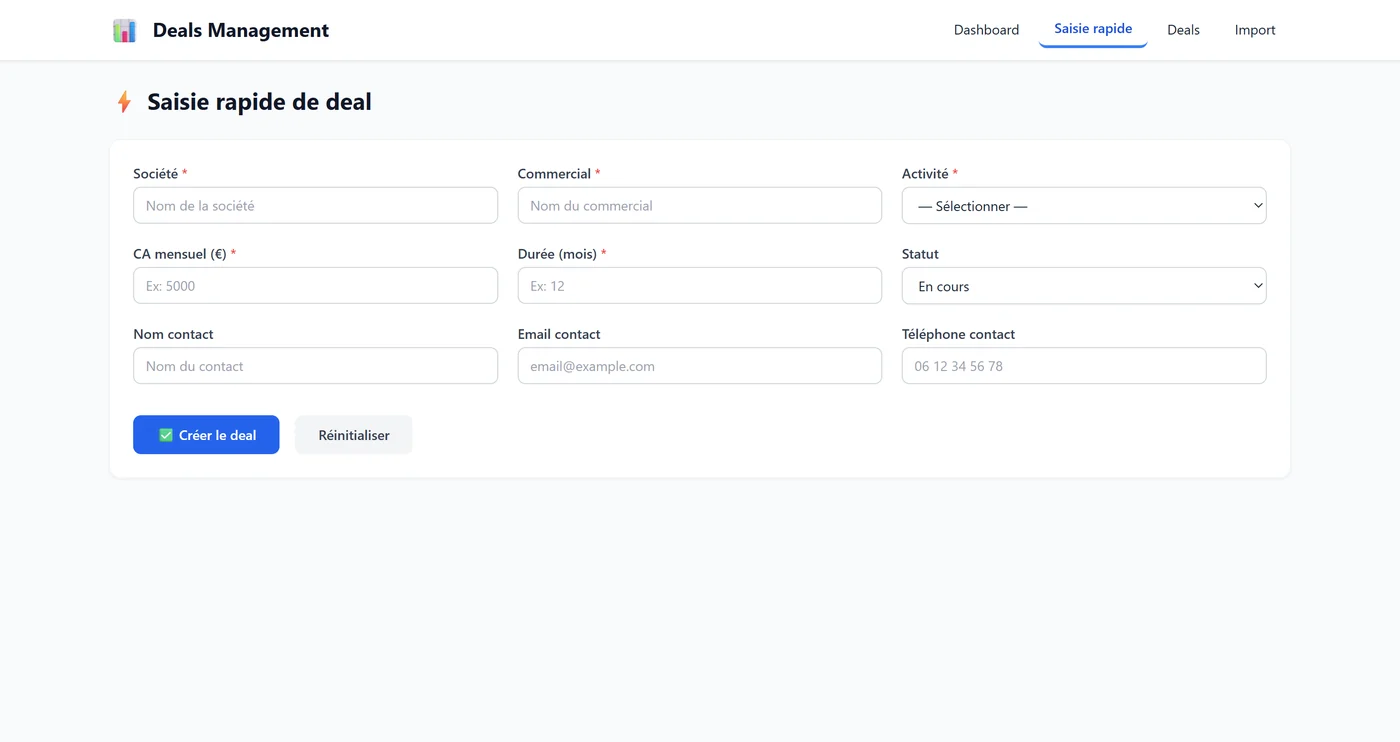Submit with the Créer le deal button

point(206,435)
